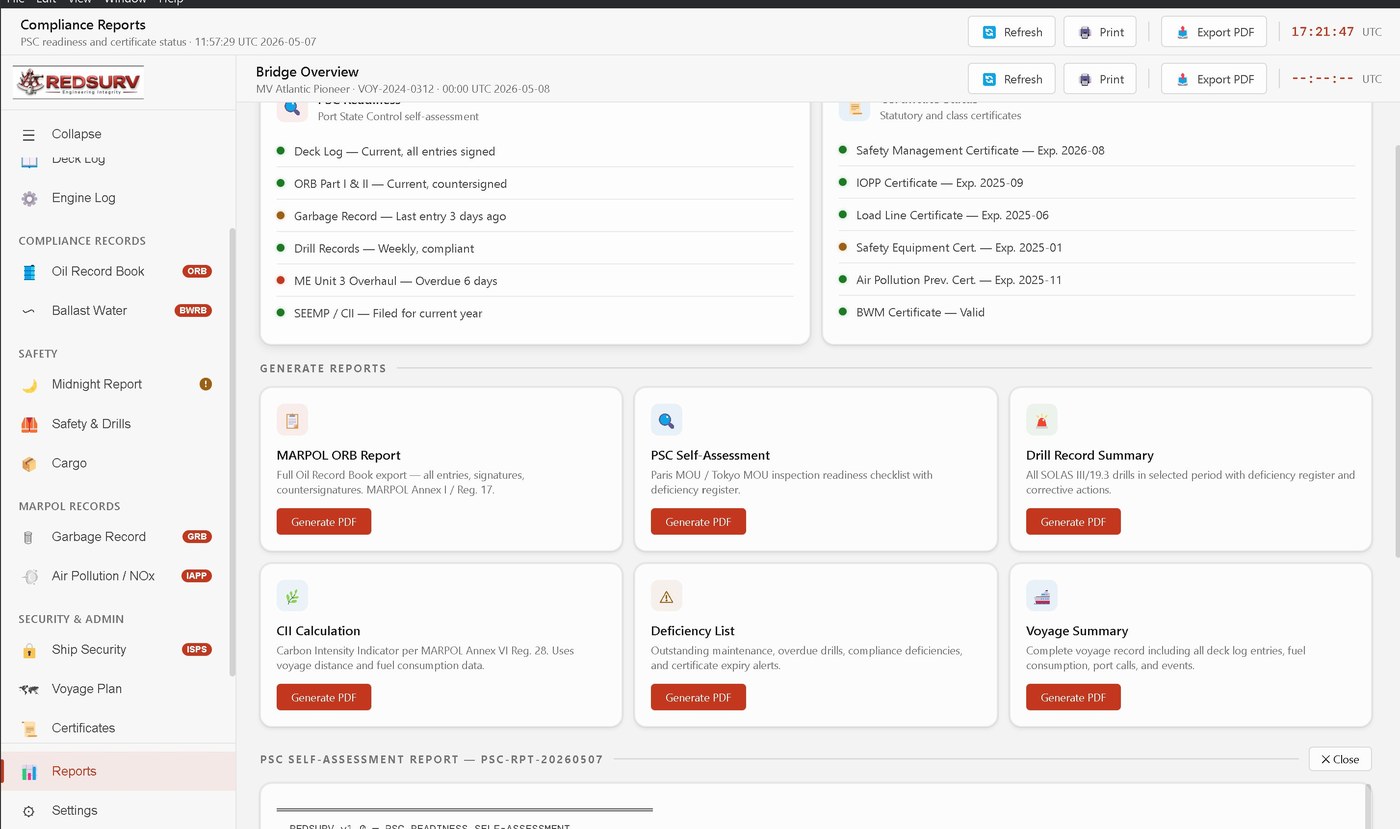
Task: Generate PDF for Deficiency List
Action: click(x=698, y=698)
